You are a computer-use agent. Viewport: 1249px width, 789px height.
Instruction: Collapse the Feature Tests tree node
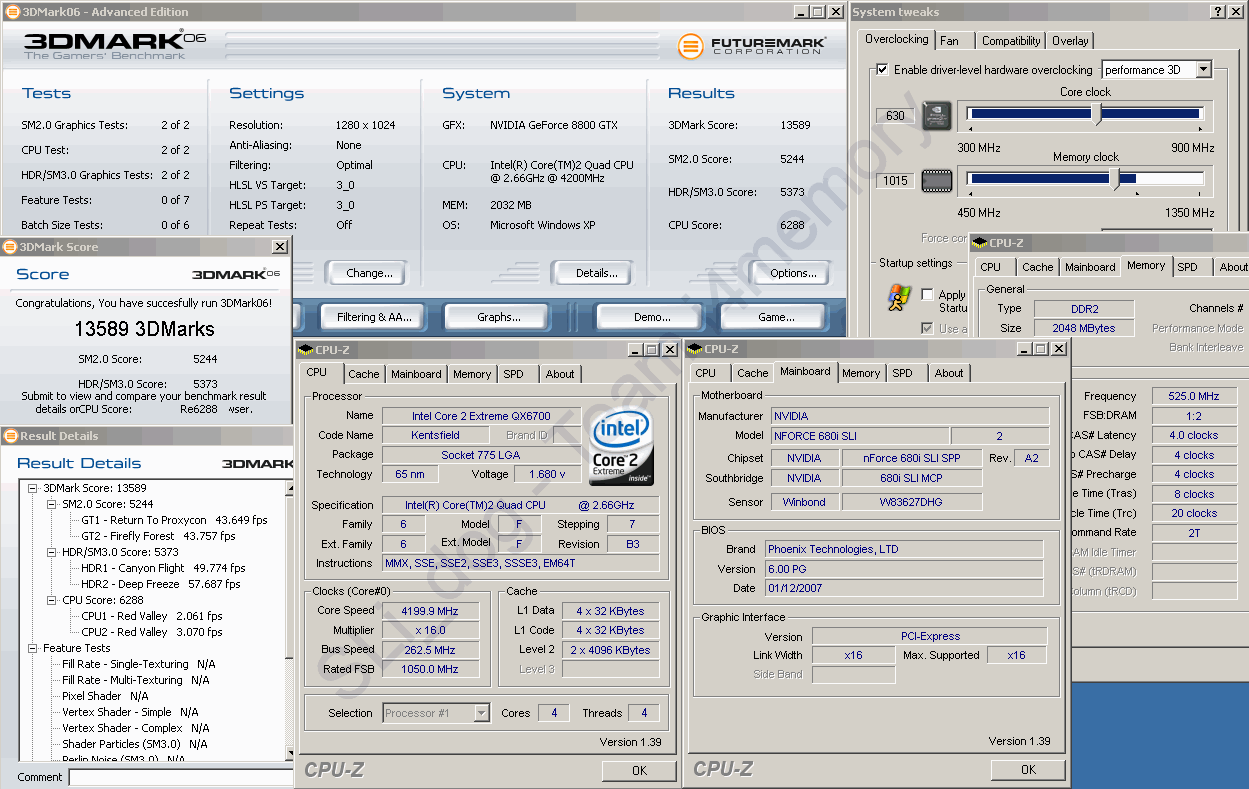coord(33,648)
